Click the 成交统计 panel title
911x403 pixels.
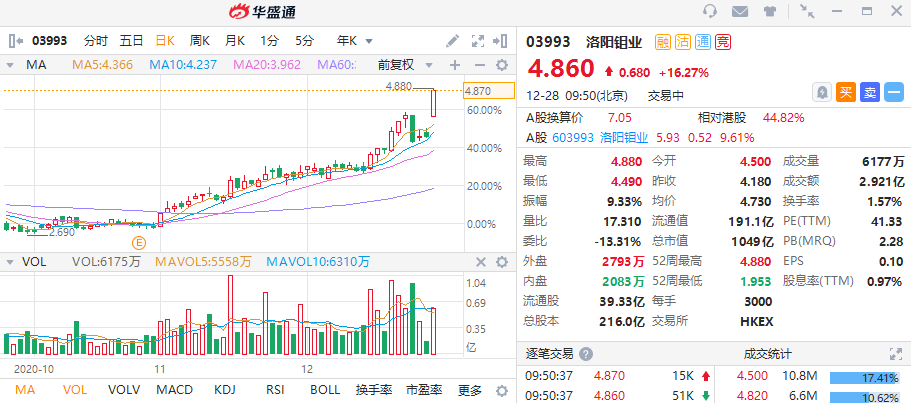tap(767, 354)
